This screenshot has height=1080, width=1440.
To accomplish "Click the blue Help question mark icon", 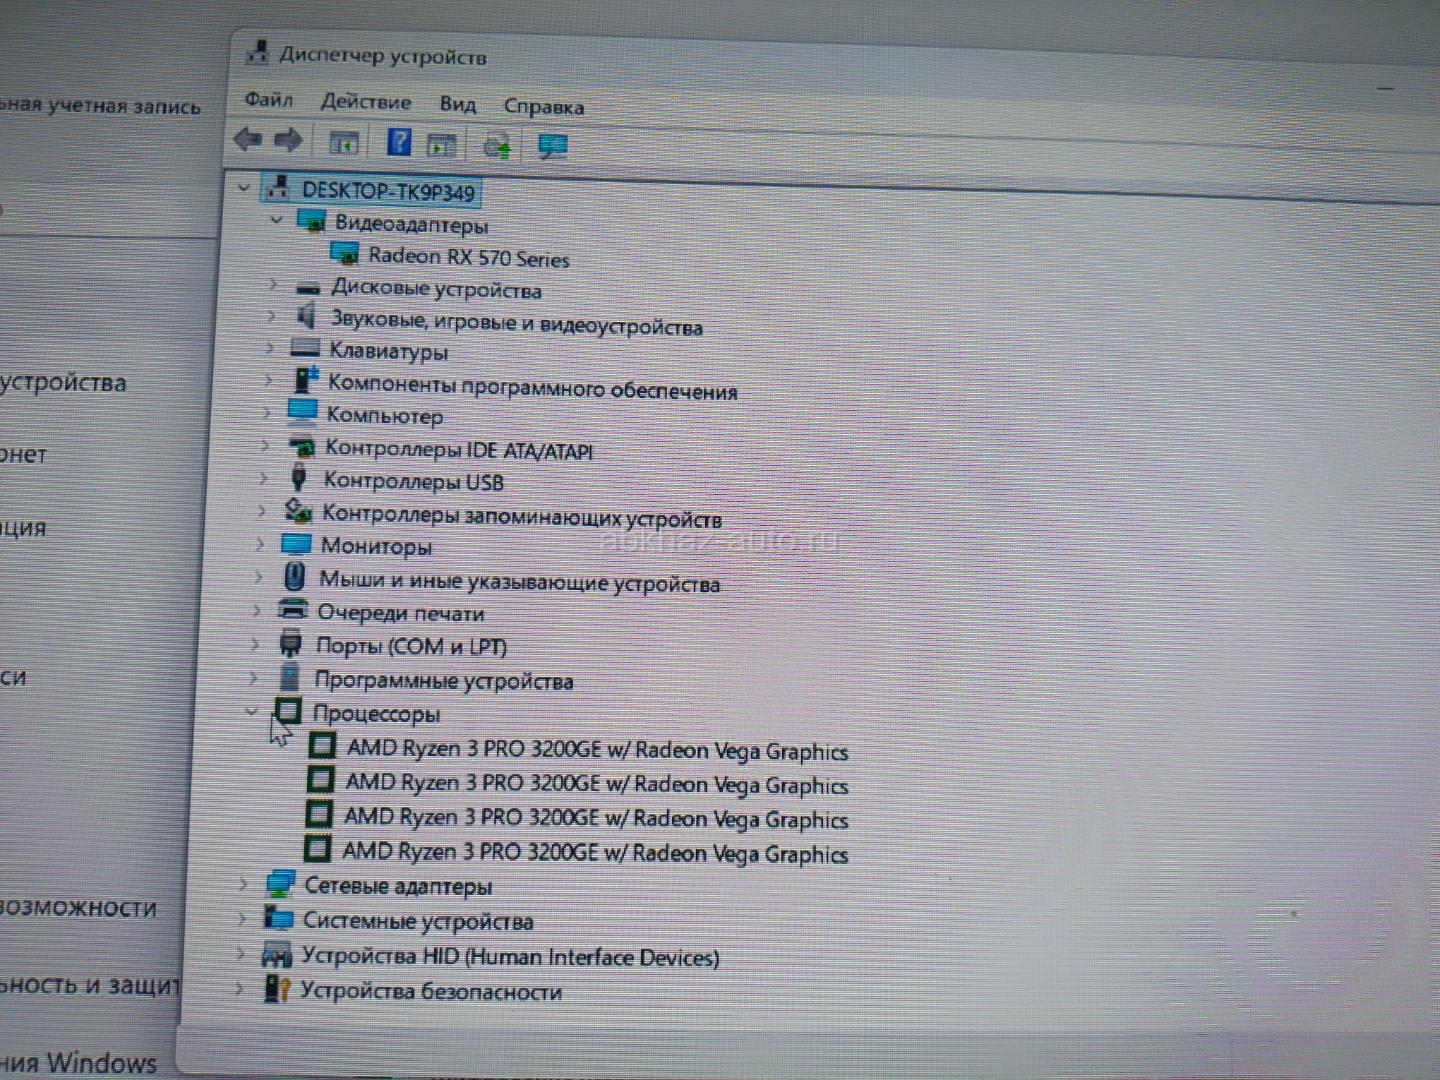I will pyautogui.click(x=398, y=143).
